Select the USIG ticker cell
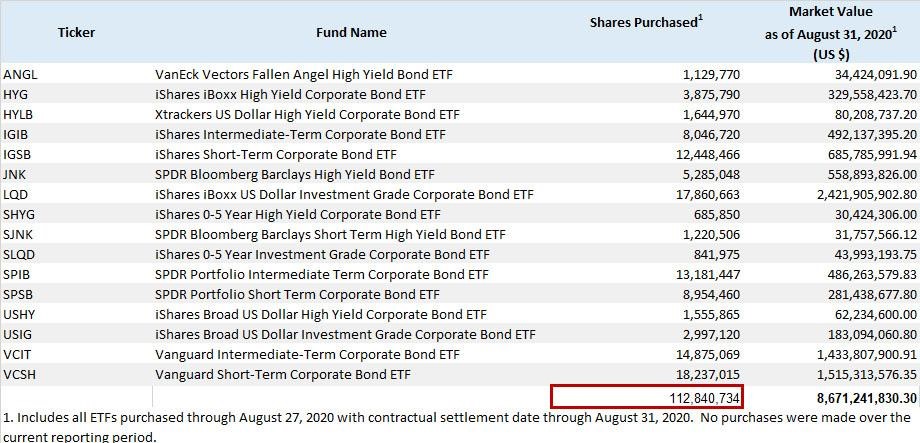Screen dimensions: 920x443 click(18, 334)
